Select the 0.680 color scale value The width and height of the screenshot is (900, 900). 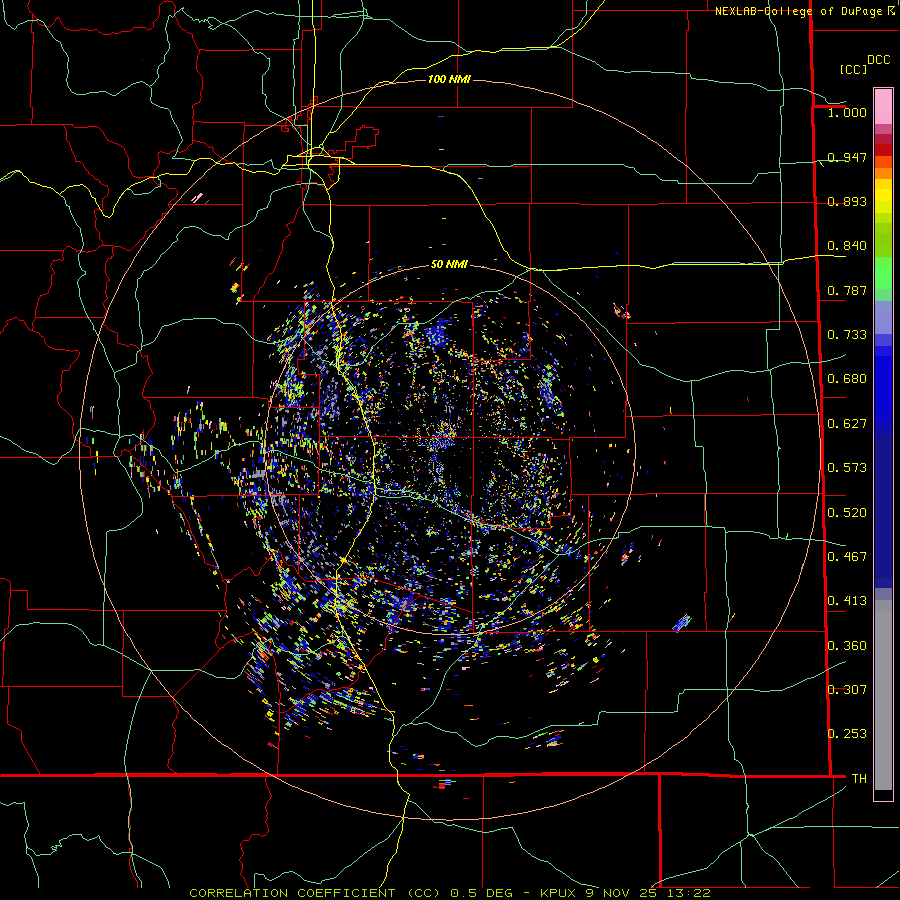point(847,379)
